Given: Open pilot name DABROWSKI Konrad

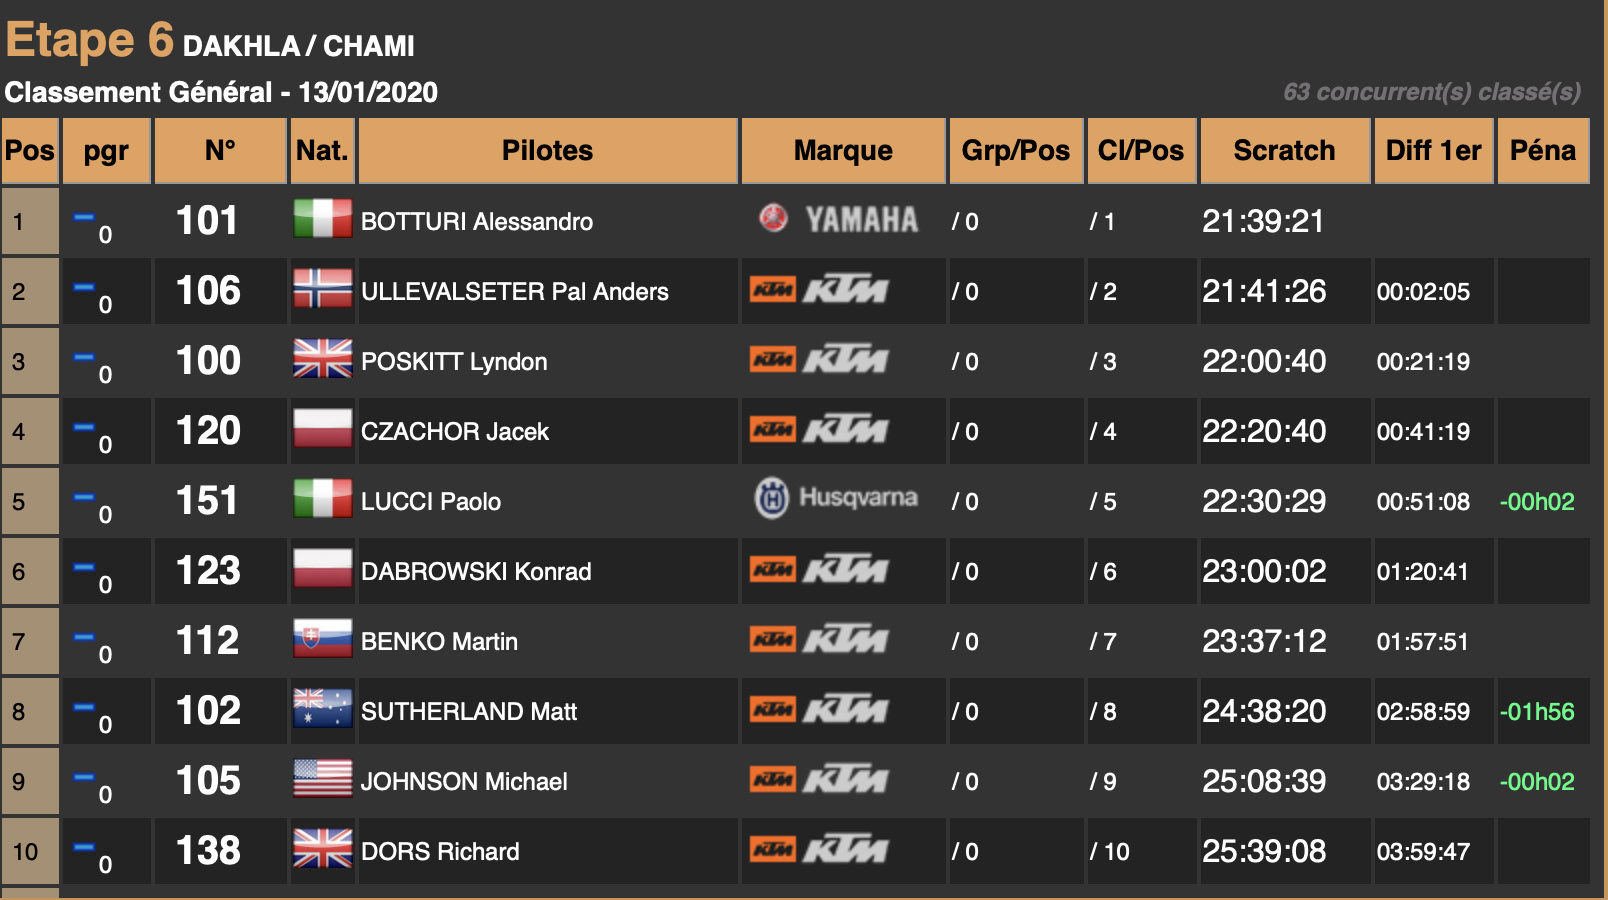Looking at the screenshot, I should point(476,572).
